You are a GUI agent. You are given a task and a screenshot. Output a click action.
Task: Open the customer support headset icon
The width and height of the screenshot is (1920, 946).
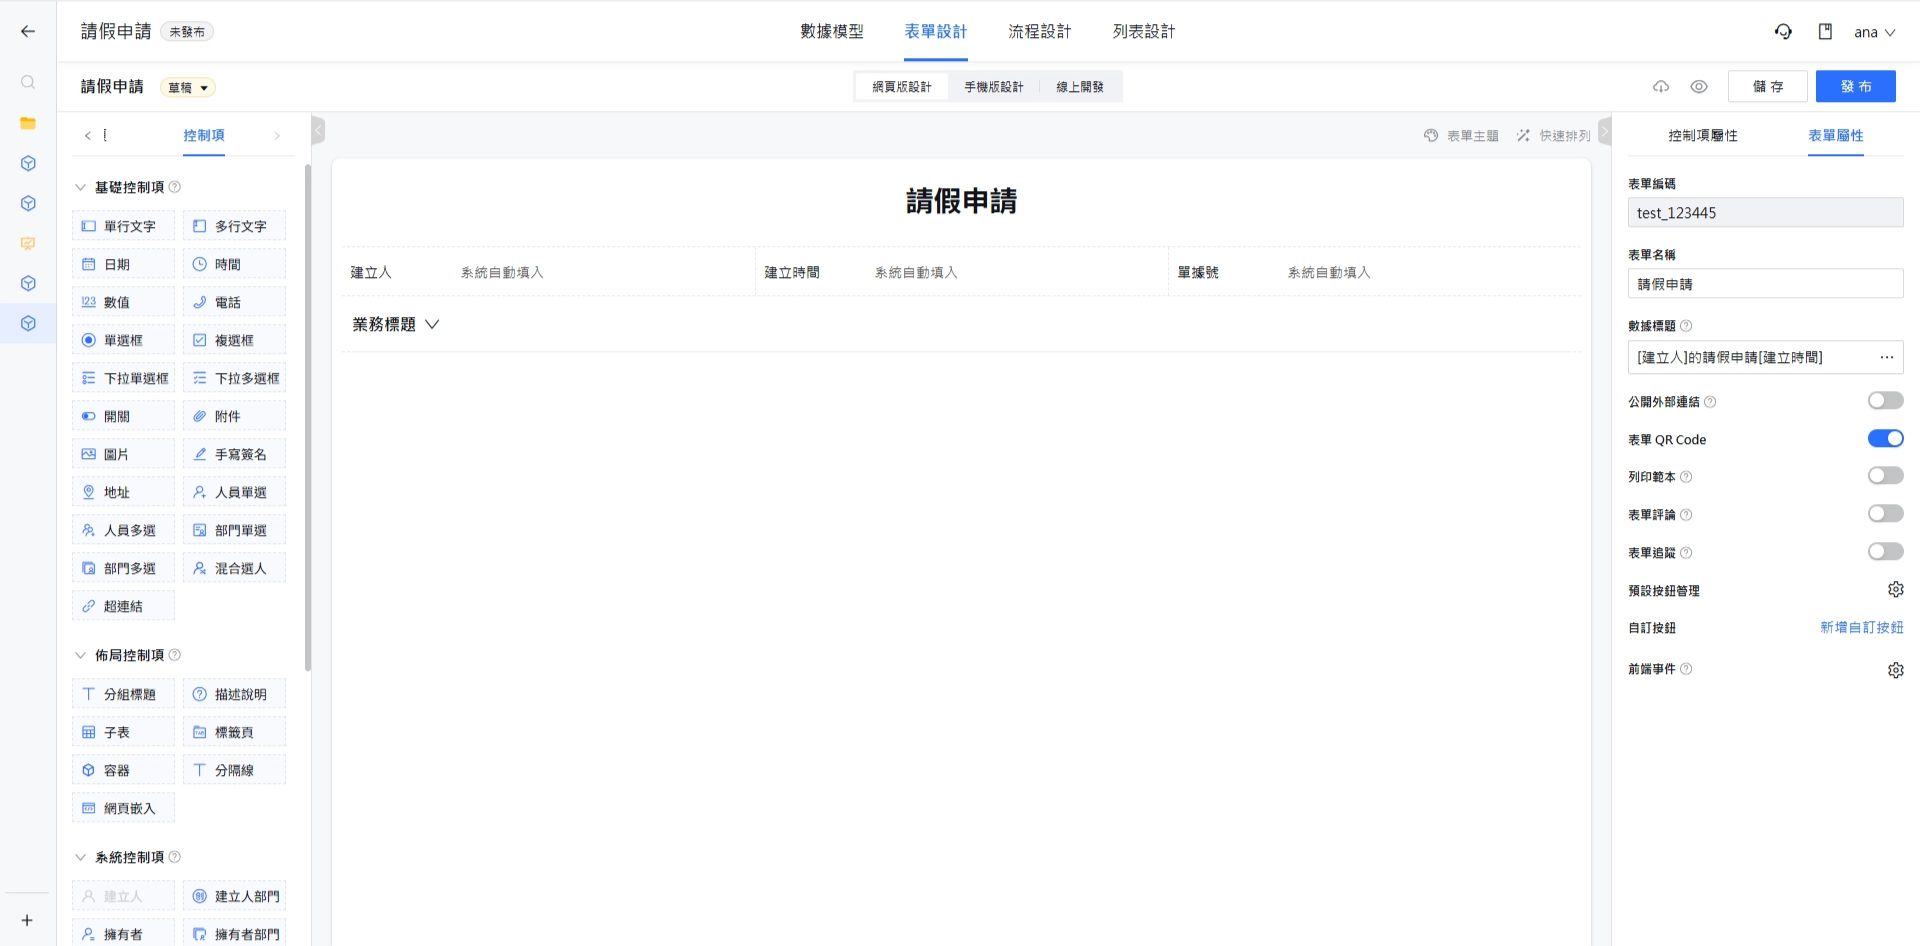1783,32
